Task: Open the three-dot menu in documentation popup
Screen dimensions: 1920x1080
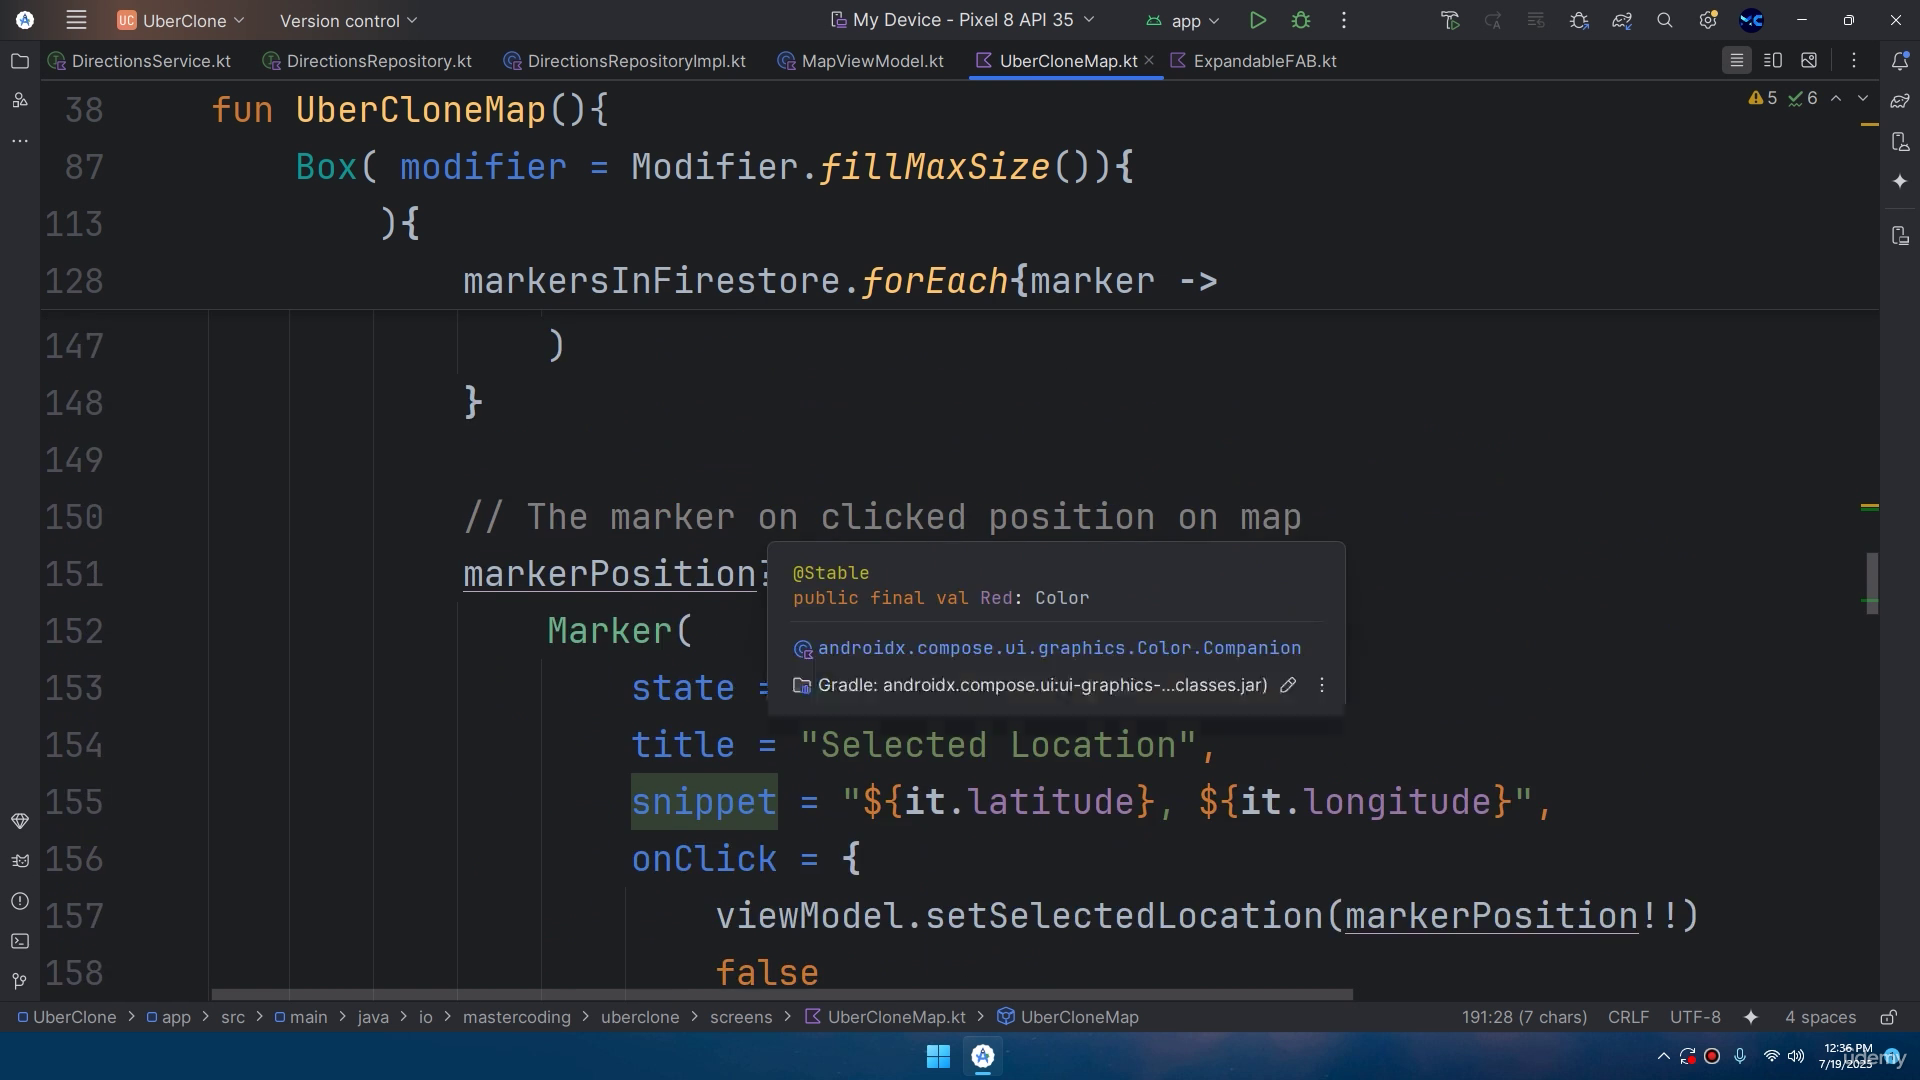Action: (1322, 685)
